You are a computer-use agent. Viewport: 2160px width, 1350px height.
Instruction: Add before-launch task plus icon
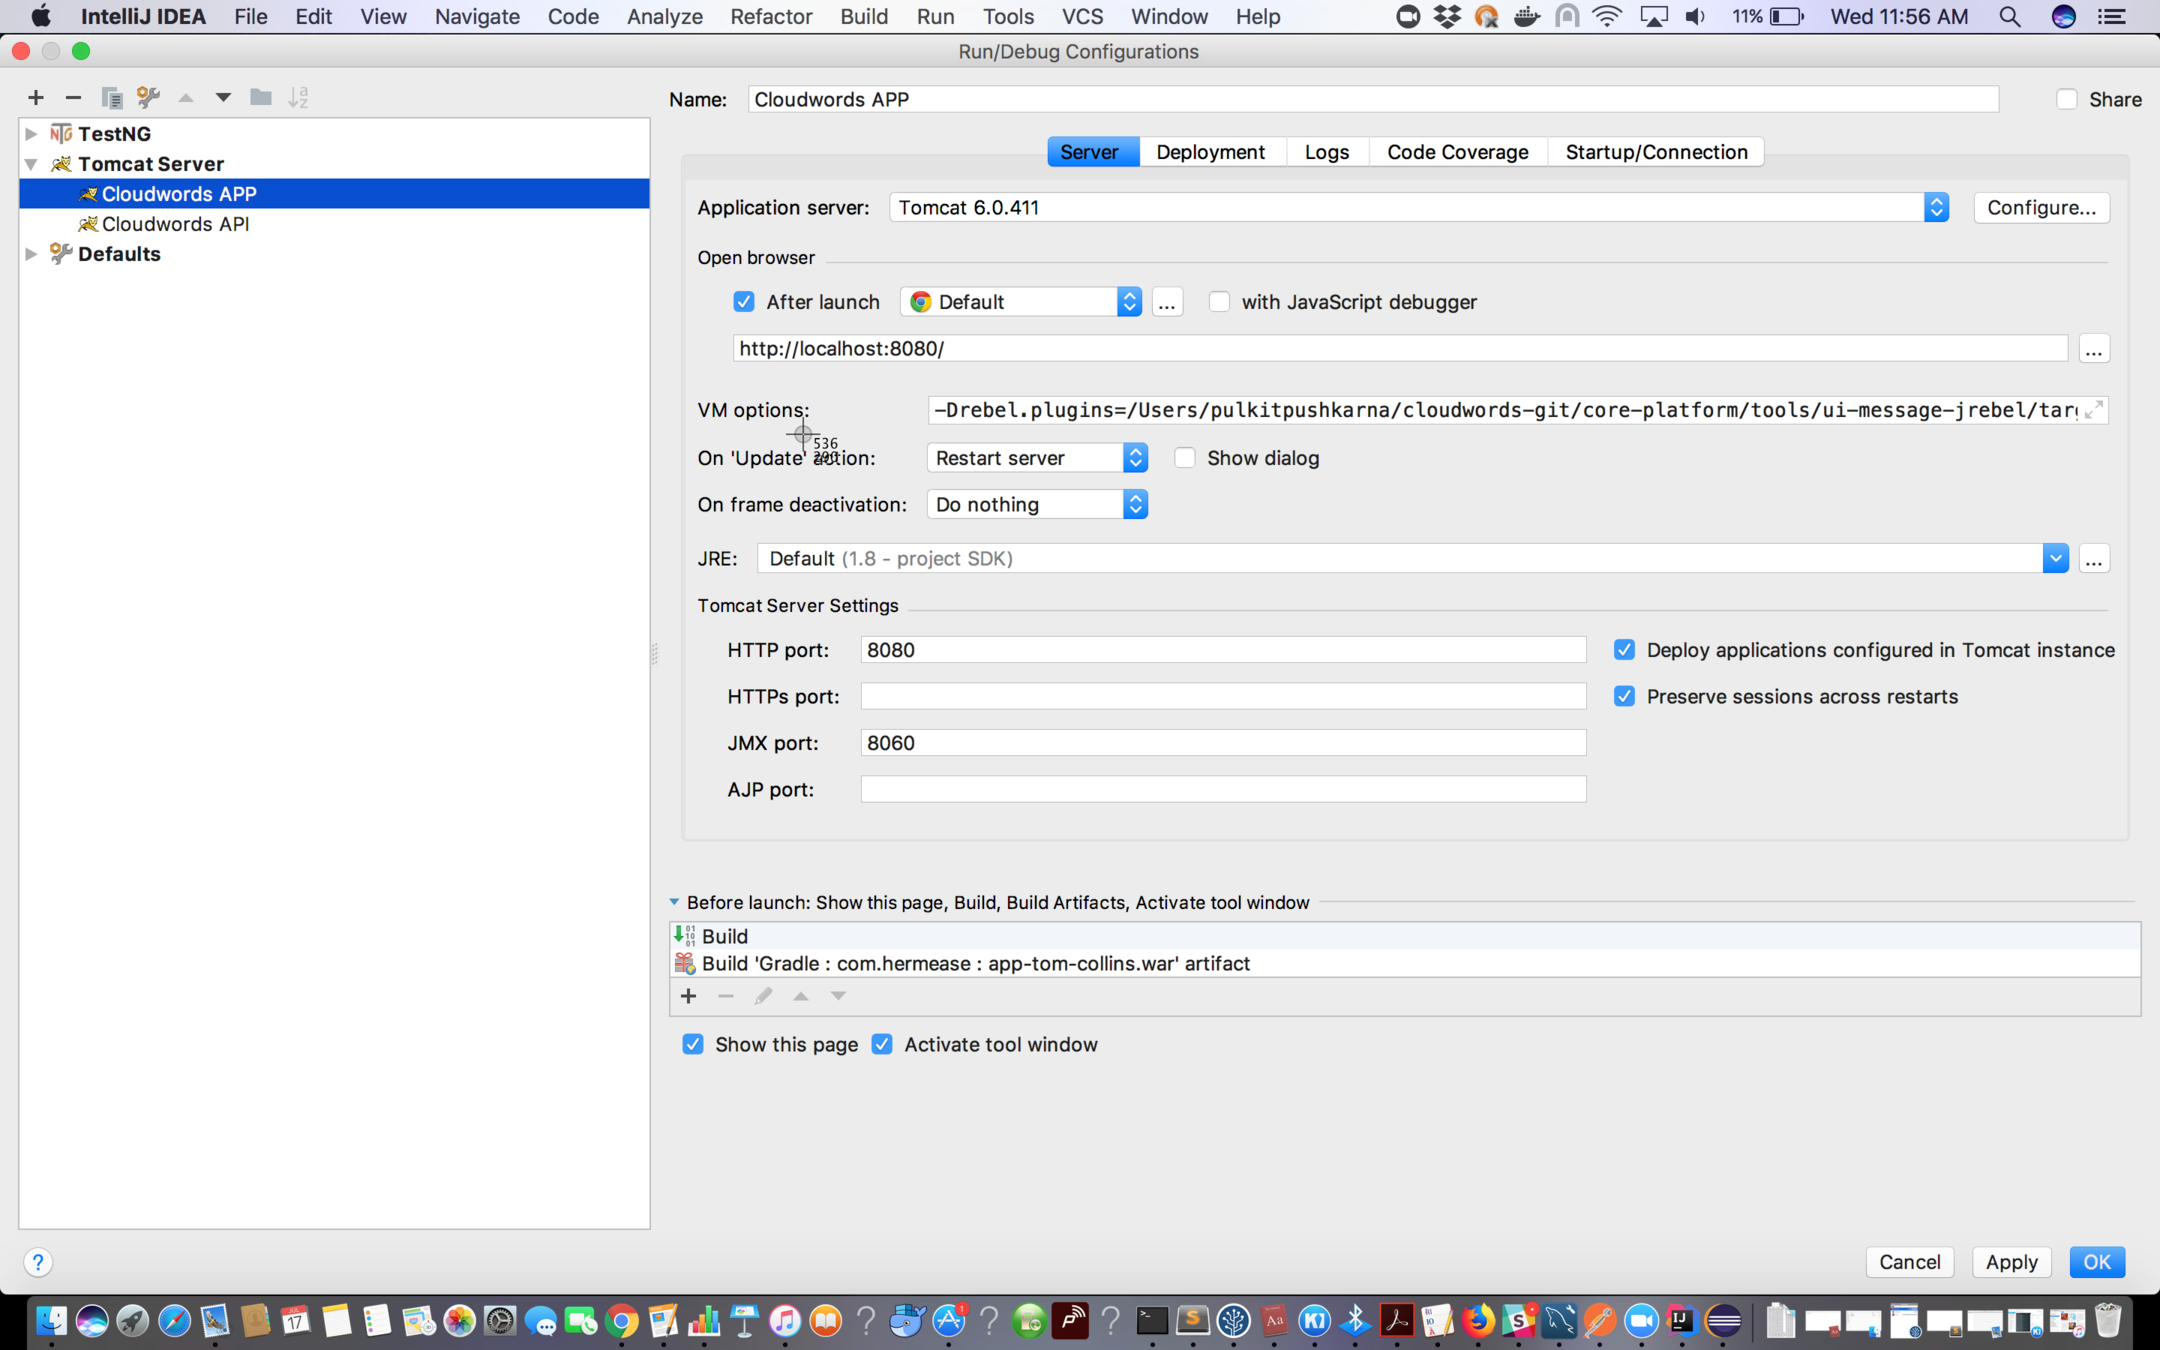pyautogui.click(x=688, y=996)
